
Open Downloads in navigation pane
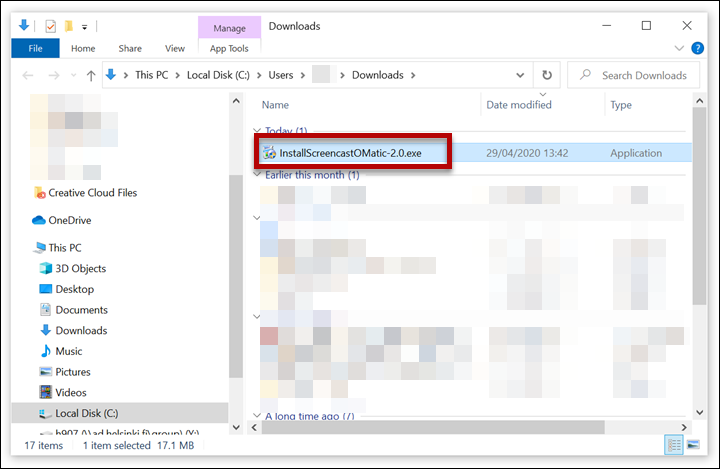click(x=81, y=330)
